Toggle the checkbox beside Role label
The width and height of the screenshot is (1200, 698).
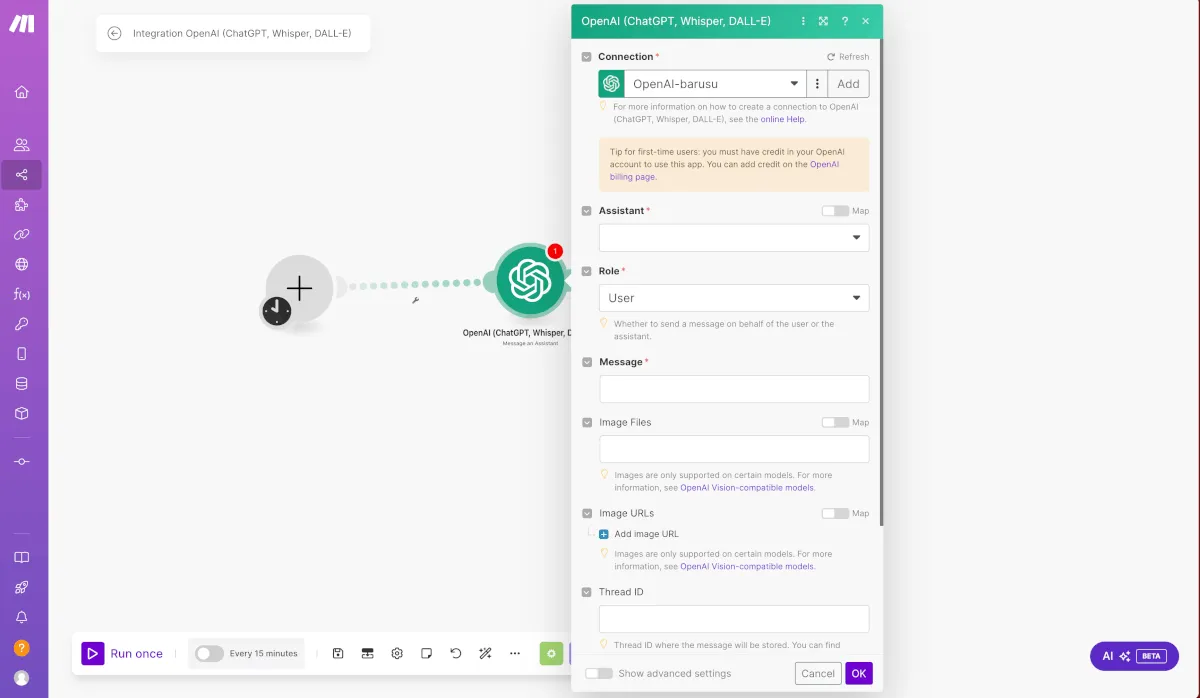(x=587, y=271)
